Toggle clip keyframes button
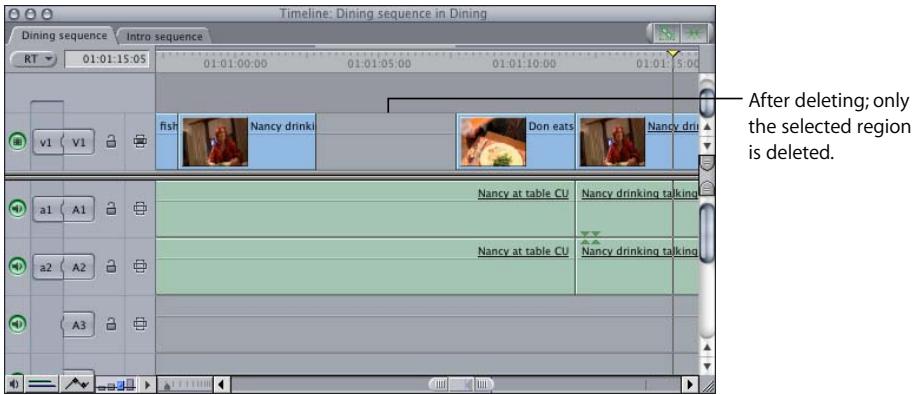 click(41, 384)
